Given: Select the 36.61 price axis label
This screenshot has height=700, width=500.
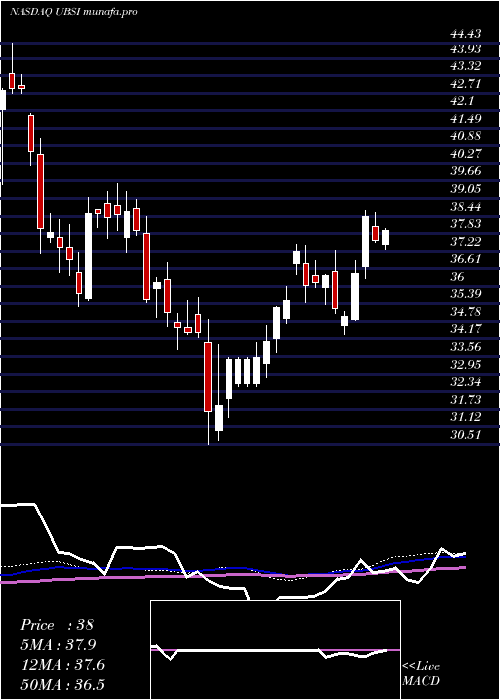Looking at the screenshot, I should [466, 259].
